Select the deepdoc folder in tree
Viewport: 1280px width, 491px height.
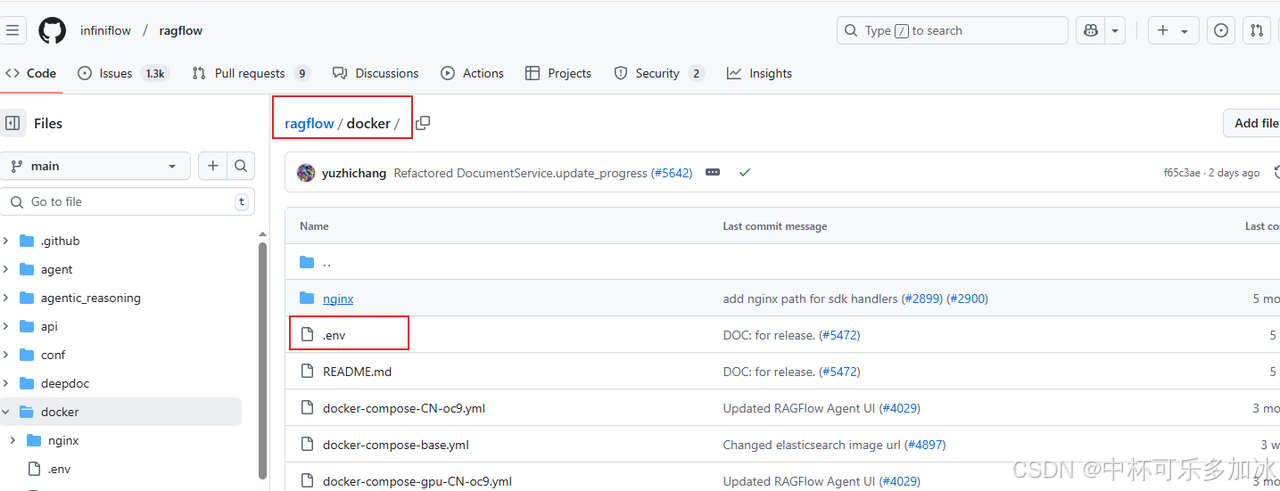(65, 383)
